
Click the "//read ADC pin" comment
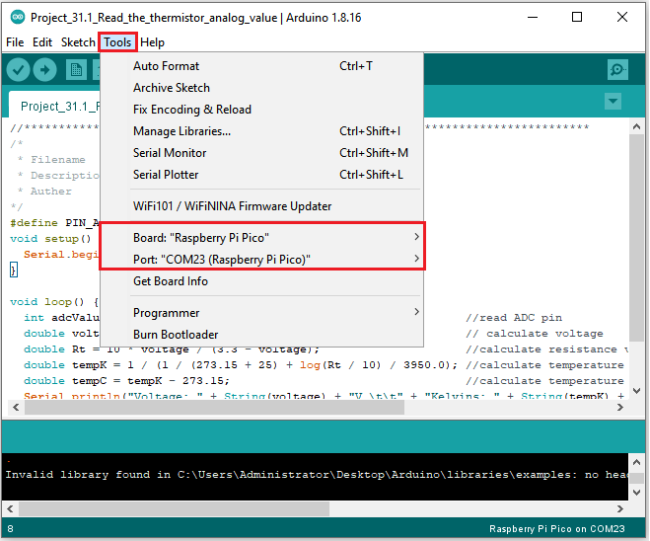[514, 318]
